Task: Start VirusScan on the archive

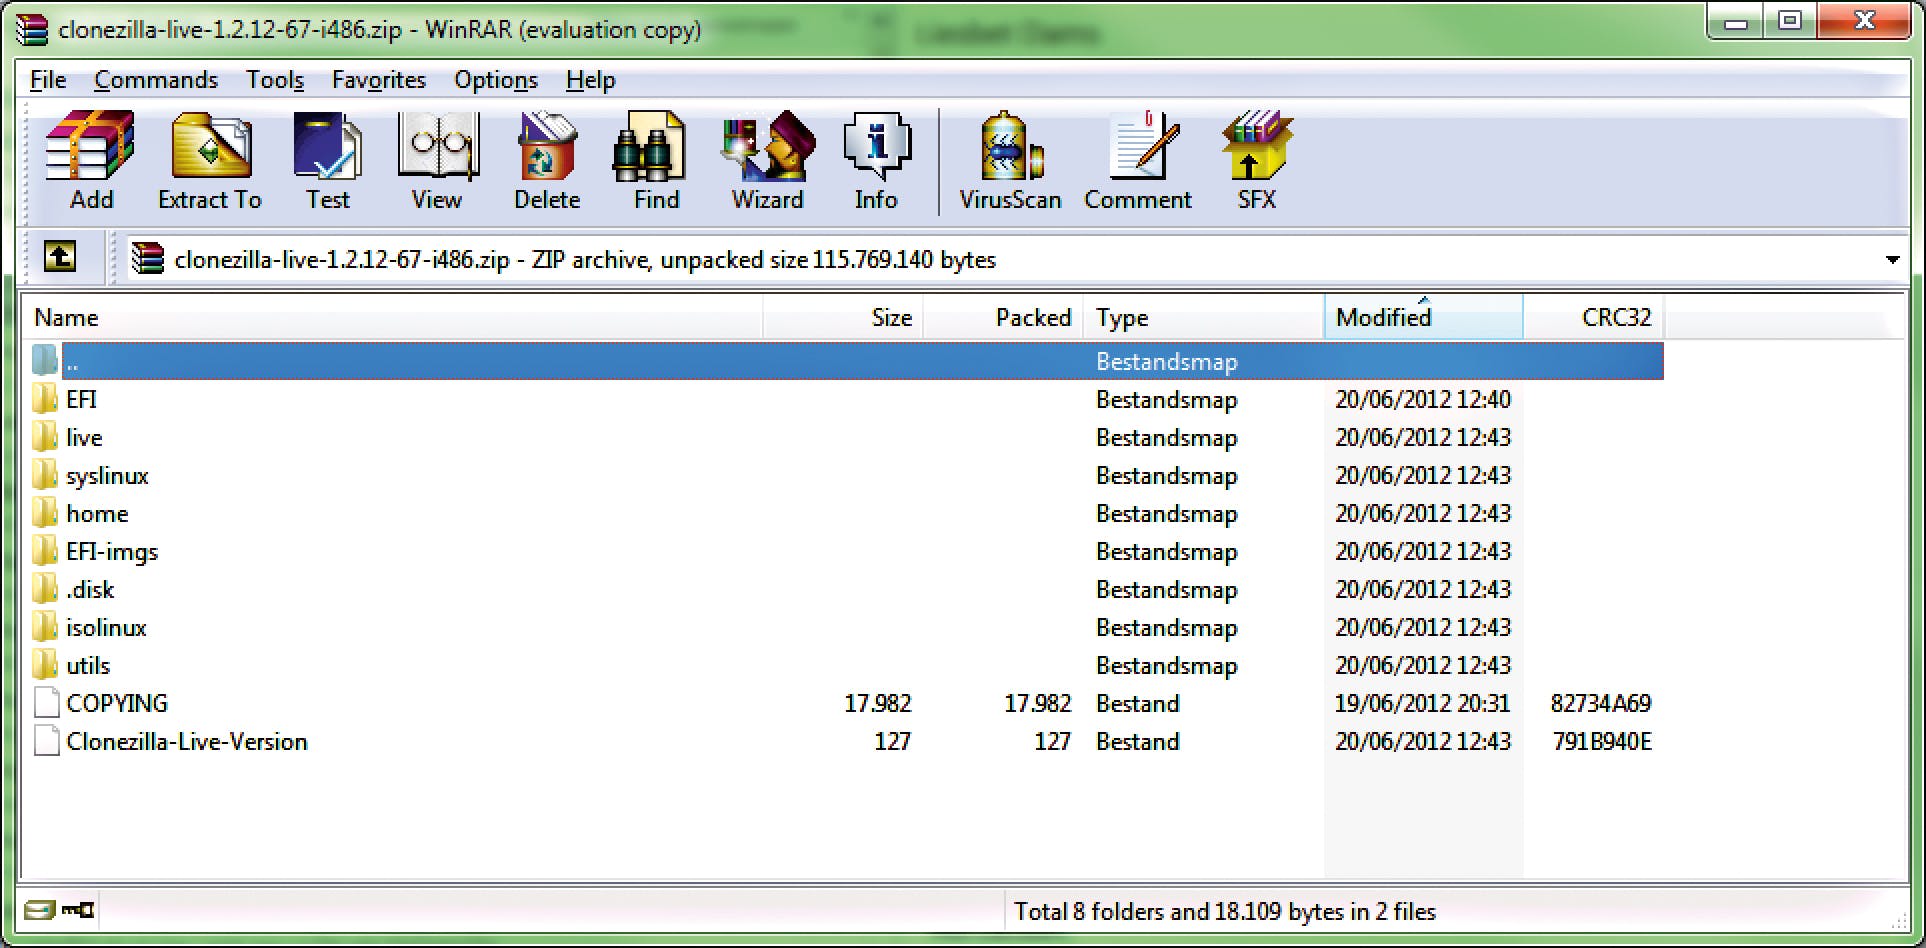Action: point(1010,160)
